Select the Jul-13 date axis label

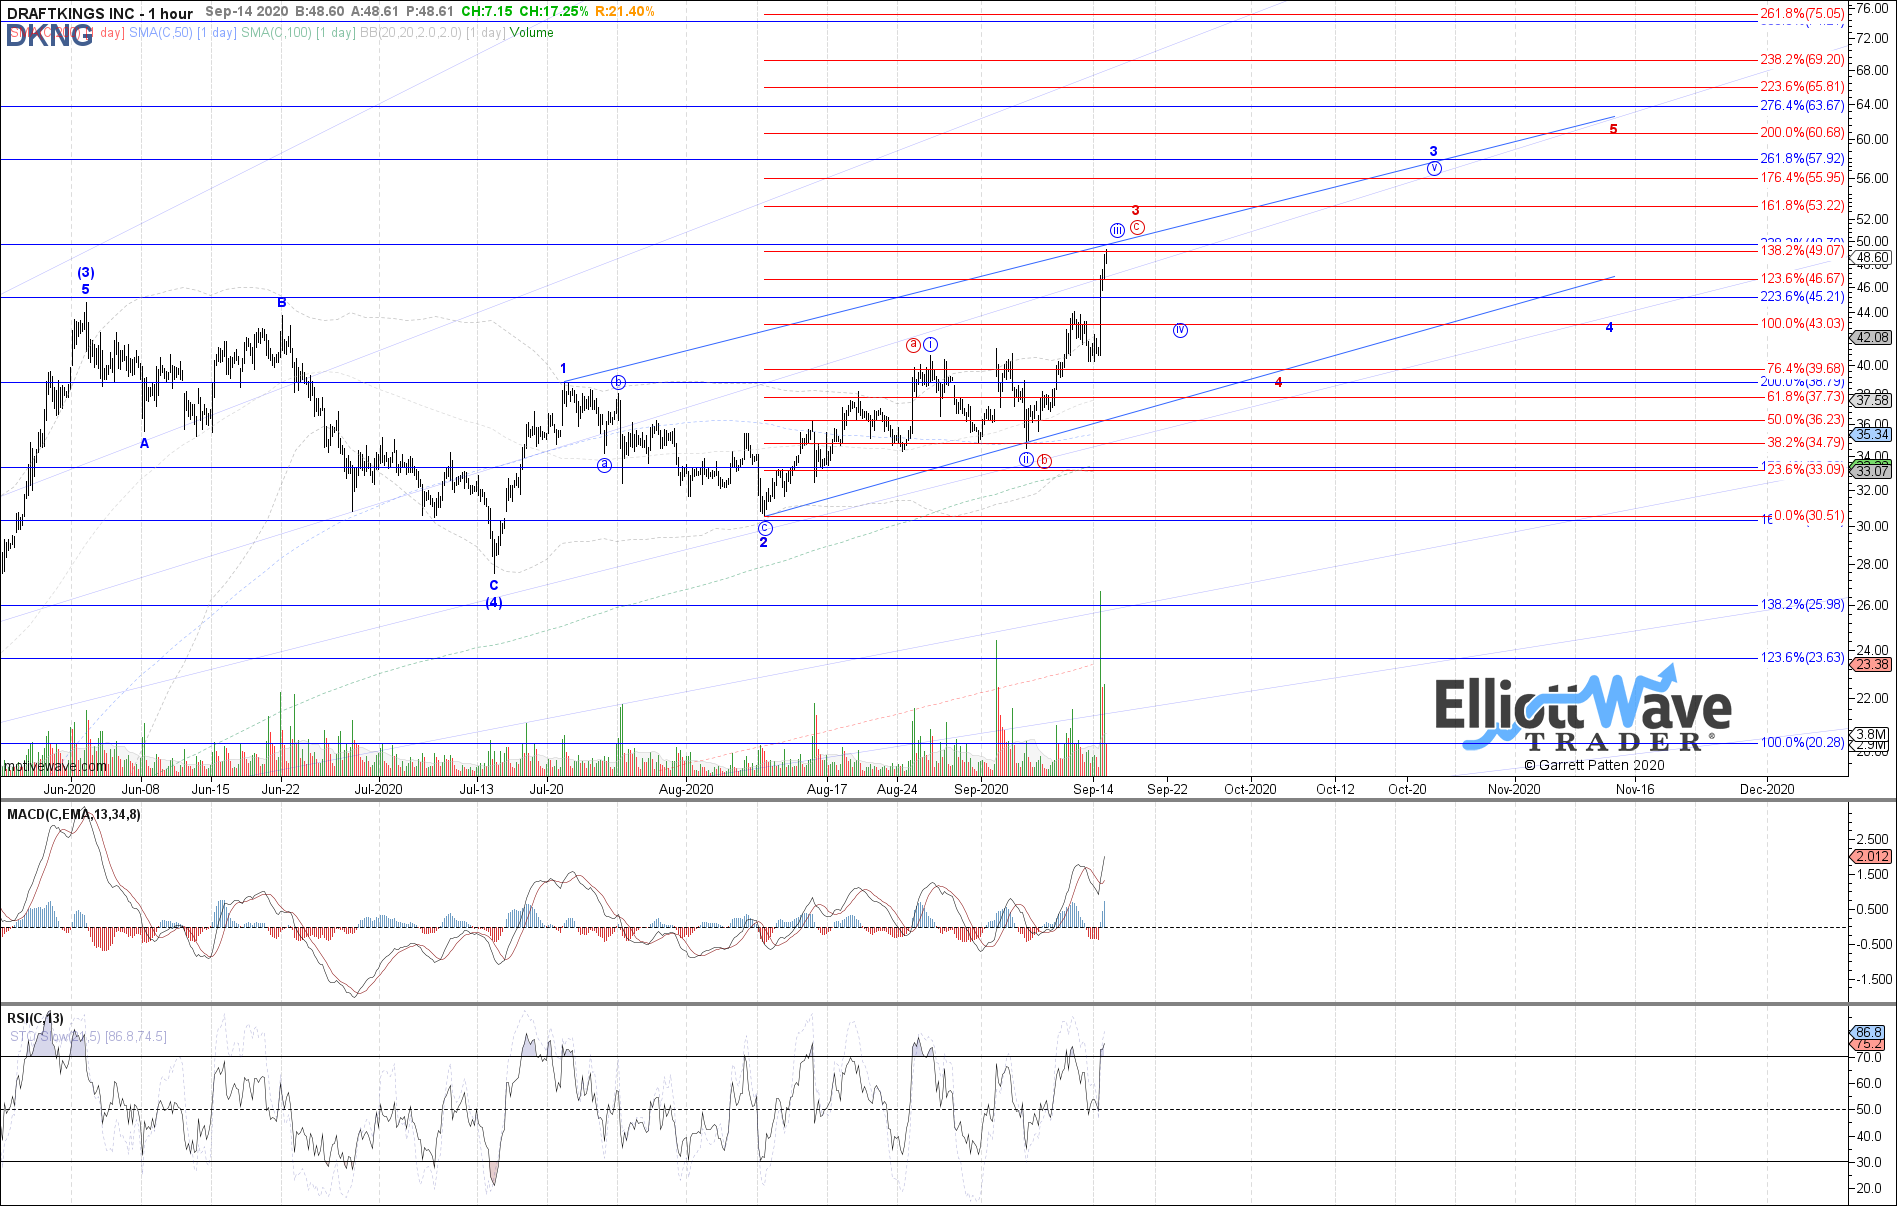coord(476,790)
